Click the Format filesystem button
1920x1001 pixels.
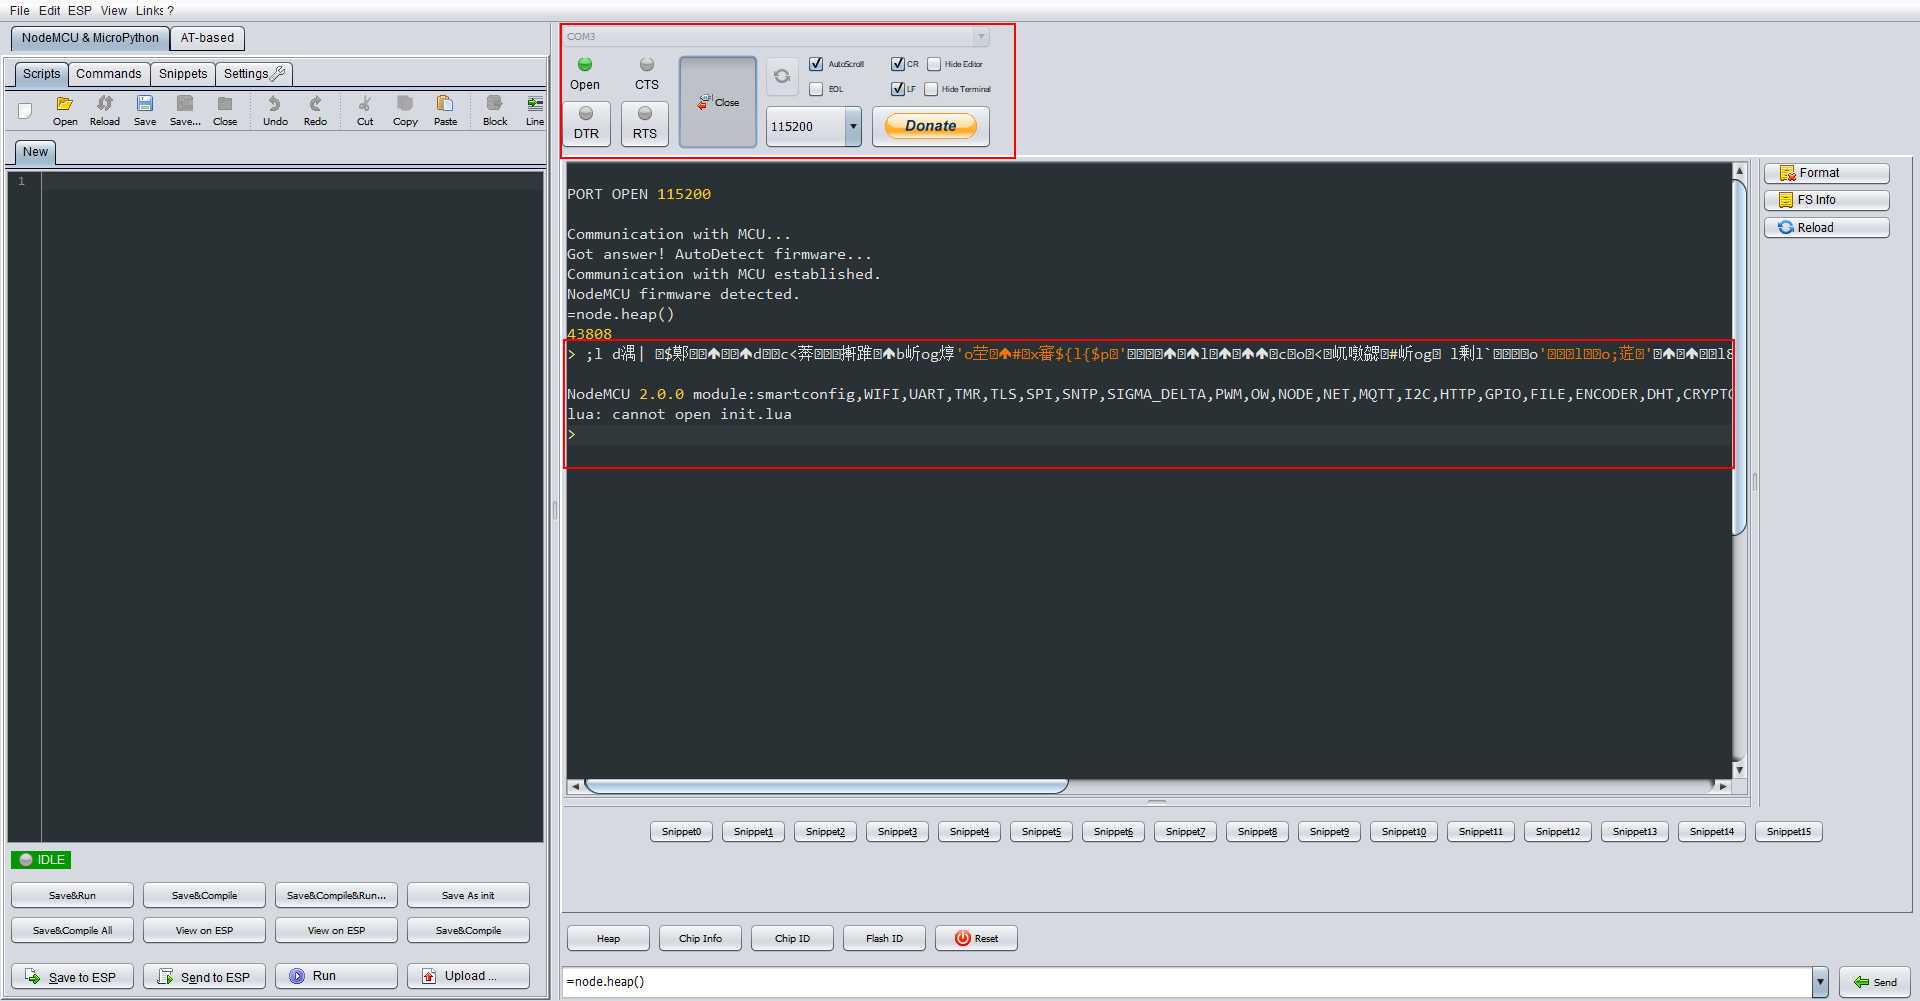tap(1826, 173)
